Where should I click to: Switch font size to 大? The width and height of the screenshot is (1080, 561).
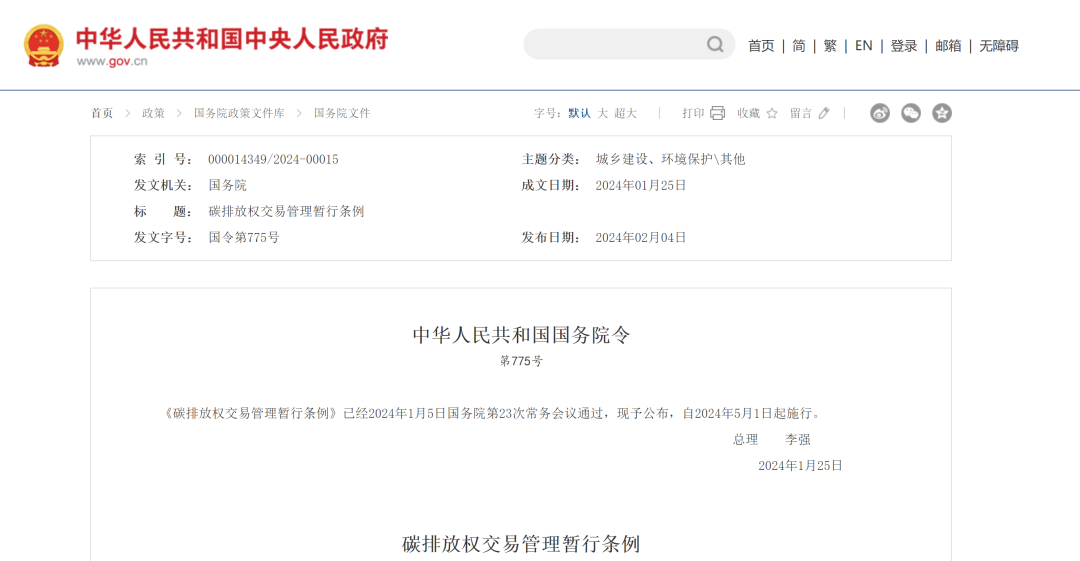pyautogui.click(x=603, y=113)
